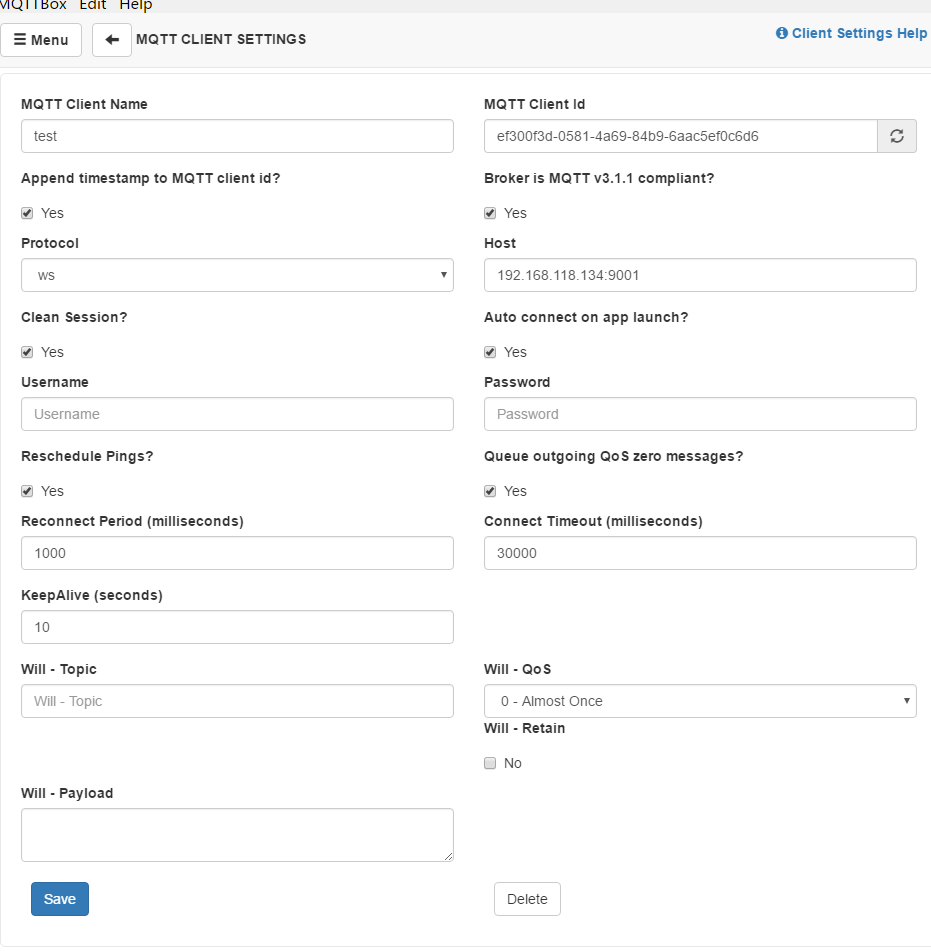The width and height of the screenshot is (931, 951).
Task: Disable Auto connect on app launch
Action: tap(490, 352)
